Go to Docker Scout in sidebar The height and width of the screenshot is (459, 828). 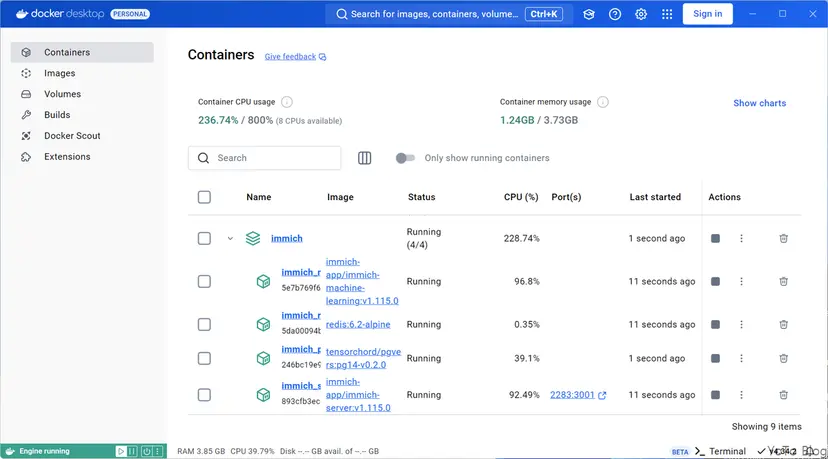82,136
